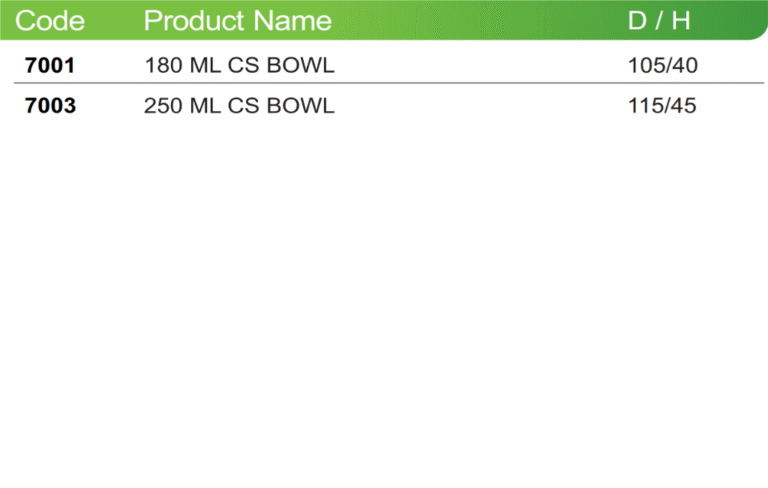The image size is (768, 488).
Task: Select the 115/45 dimension value
Action: [x=662, y=105]
